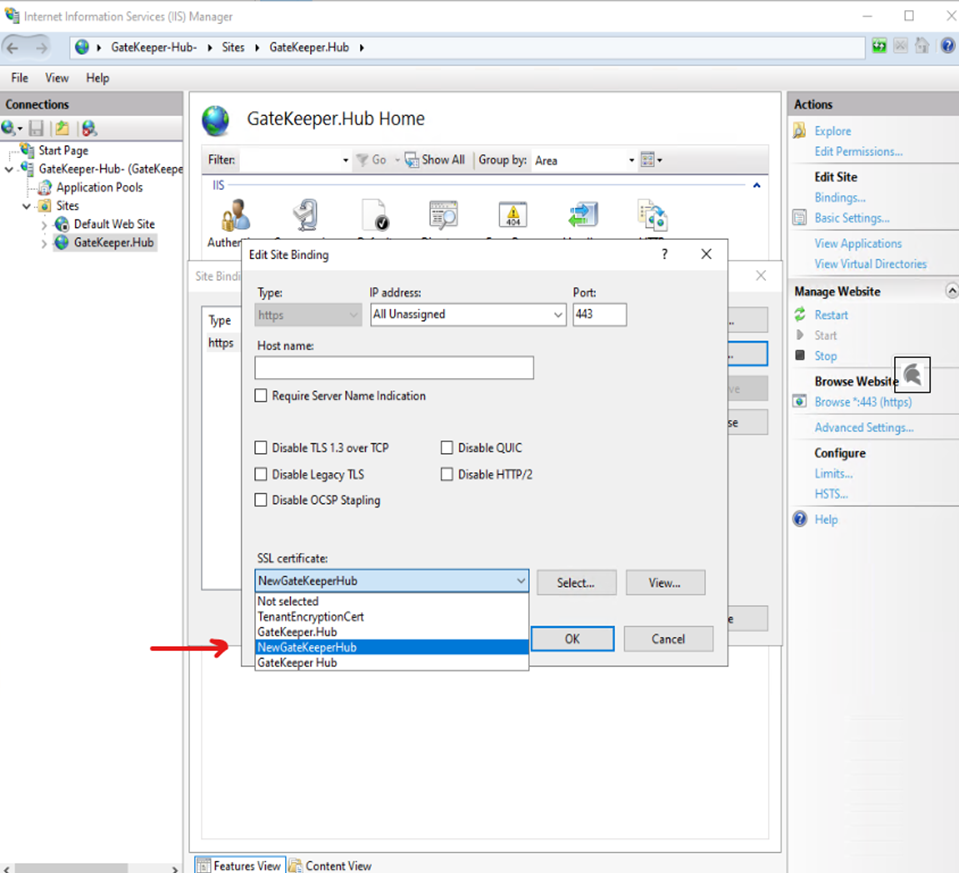Switch to Content View tab

[x=330, y=865]
